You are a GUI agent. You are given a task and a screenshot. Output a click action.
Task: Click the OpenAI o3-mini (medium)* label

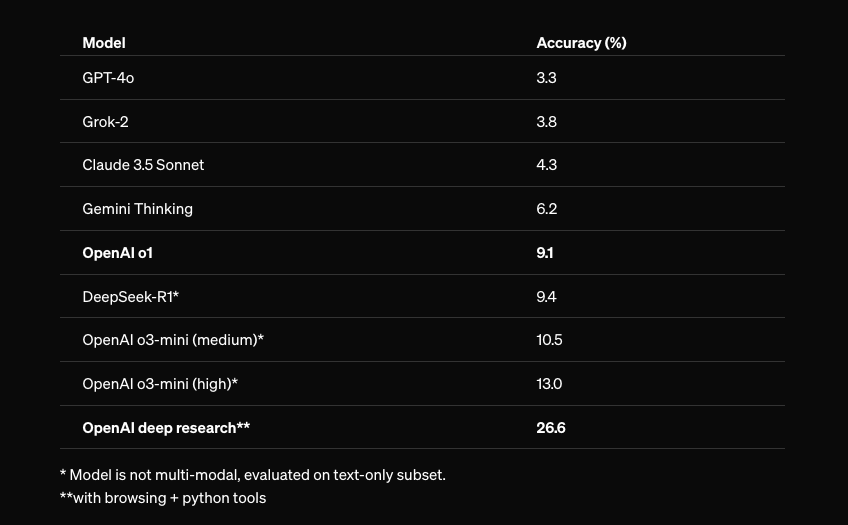point(173,339)
